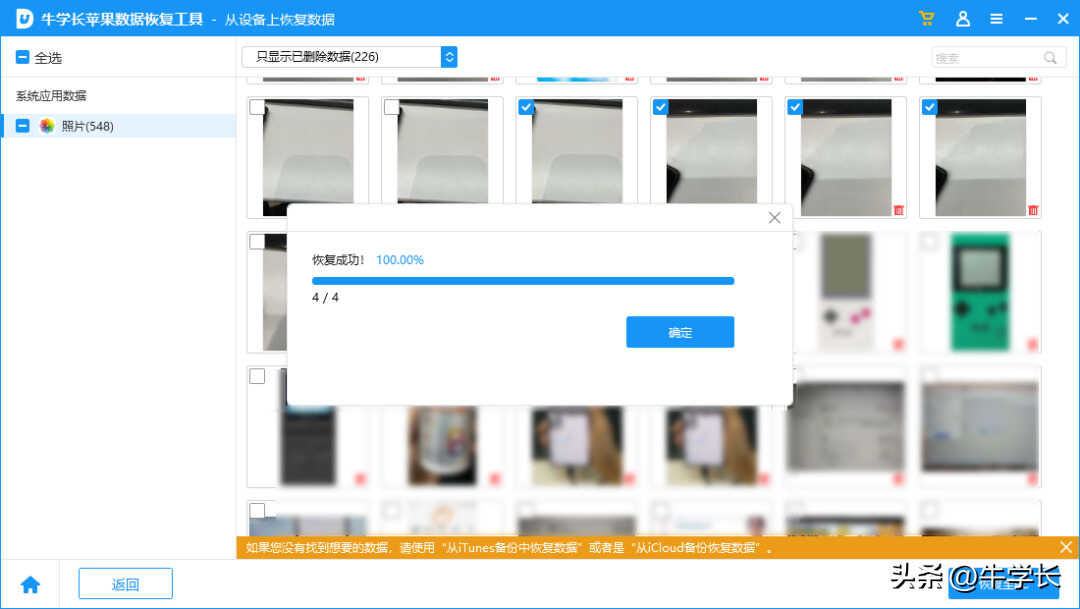1080x609 pixels.
Task: Open the hamburger menu in title bar
Action: 996,19
